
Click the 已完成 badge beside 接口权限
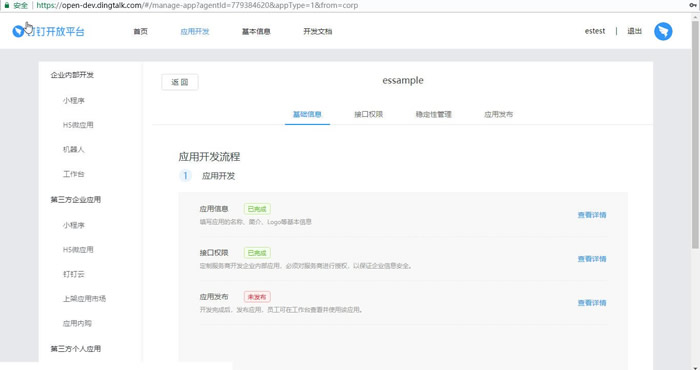257,253
